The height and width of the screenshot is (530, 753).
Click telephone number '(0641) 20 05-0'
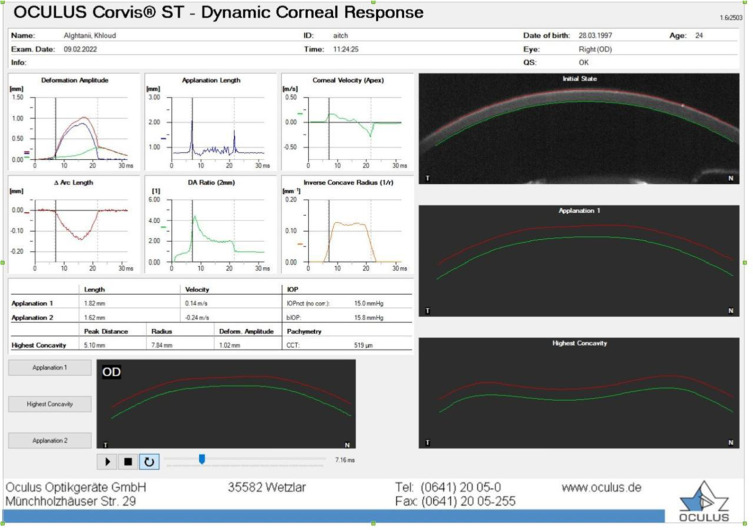point(461,488)
